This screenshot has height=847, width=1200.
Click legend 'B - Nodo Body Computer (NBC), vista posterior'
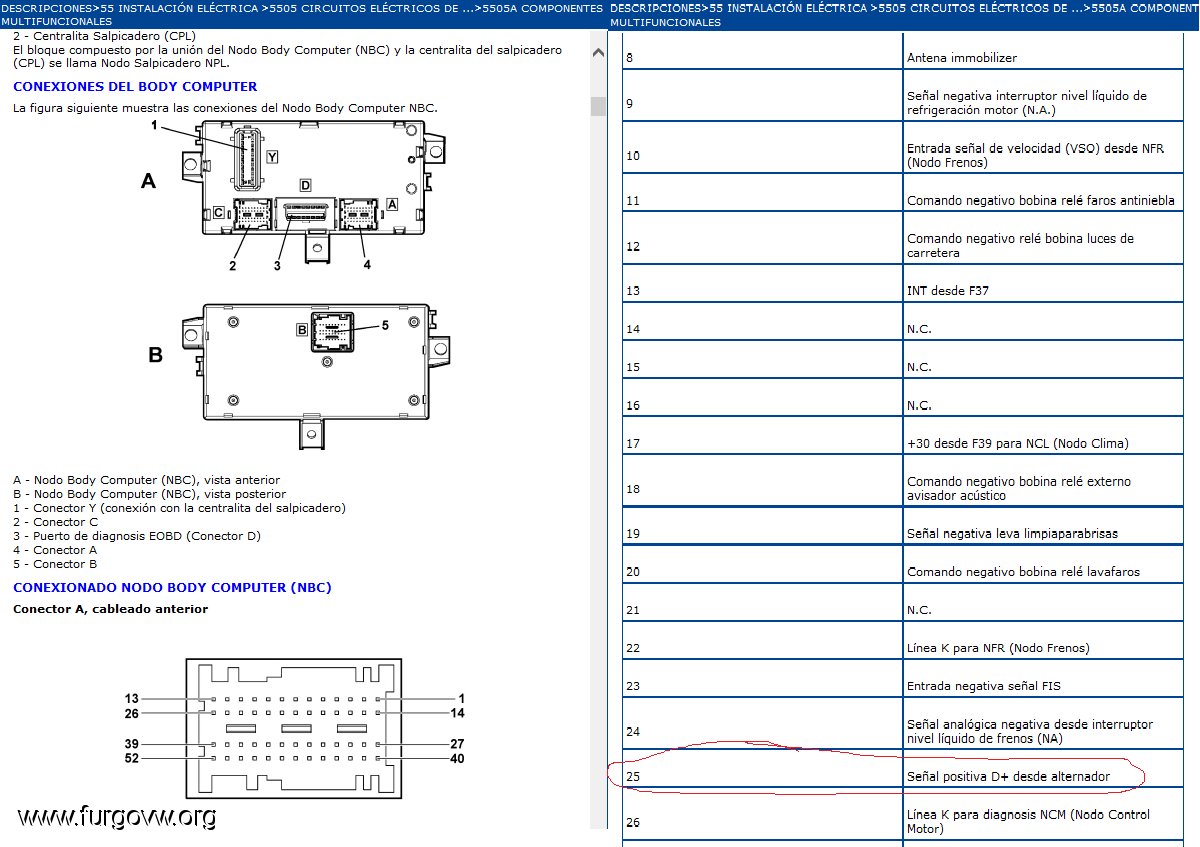(149, 494)
